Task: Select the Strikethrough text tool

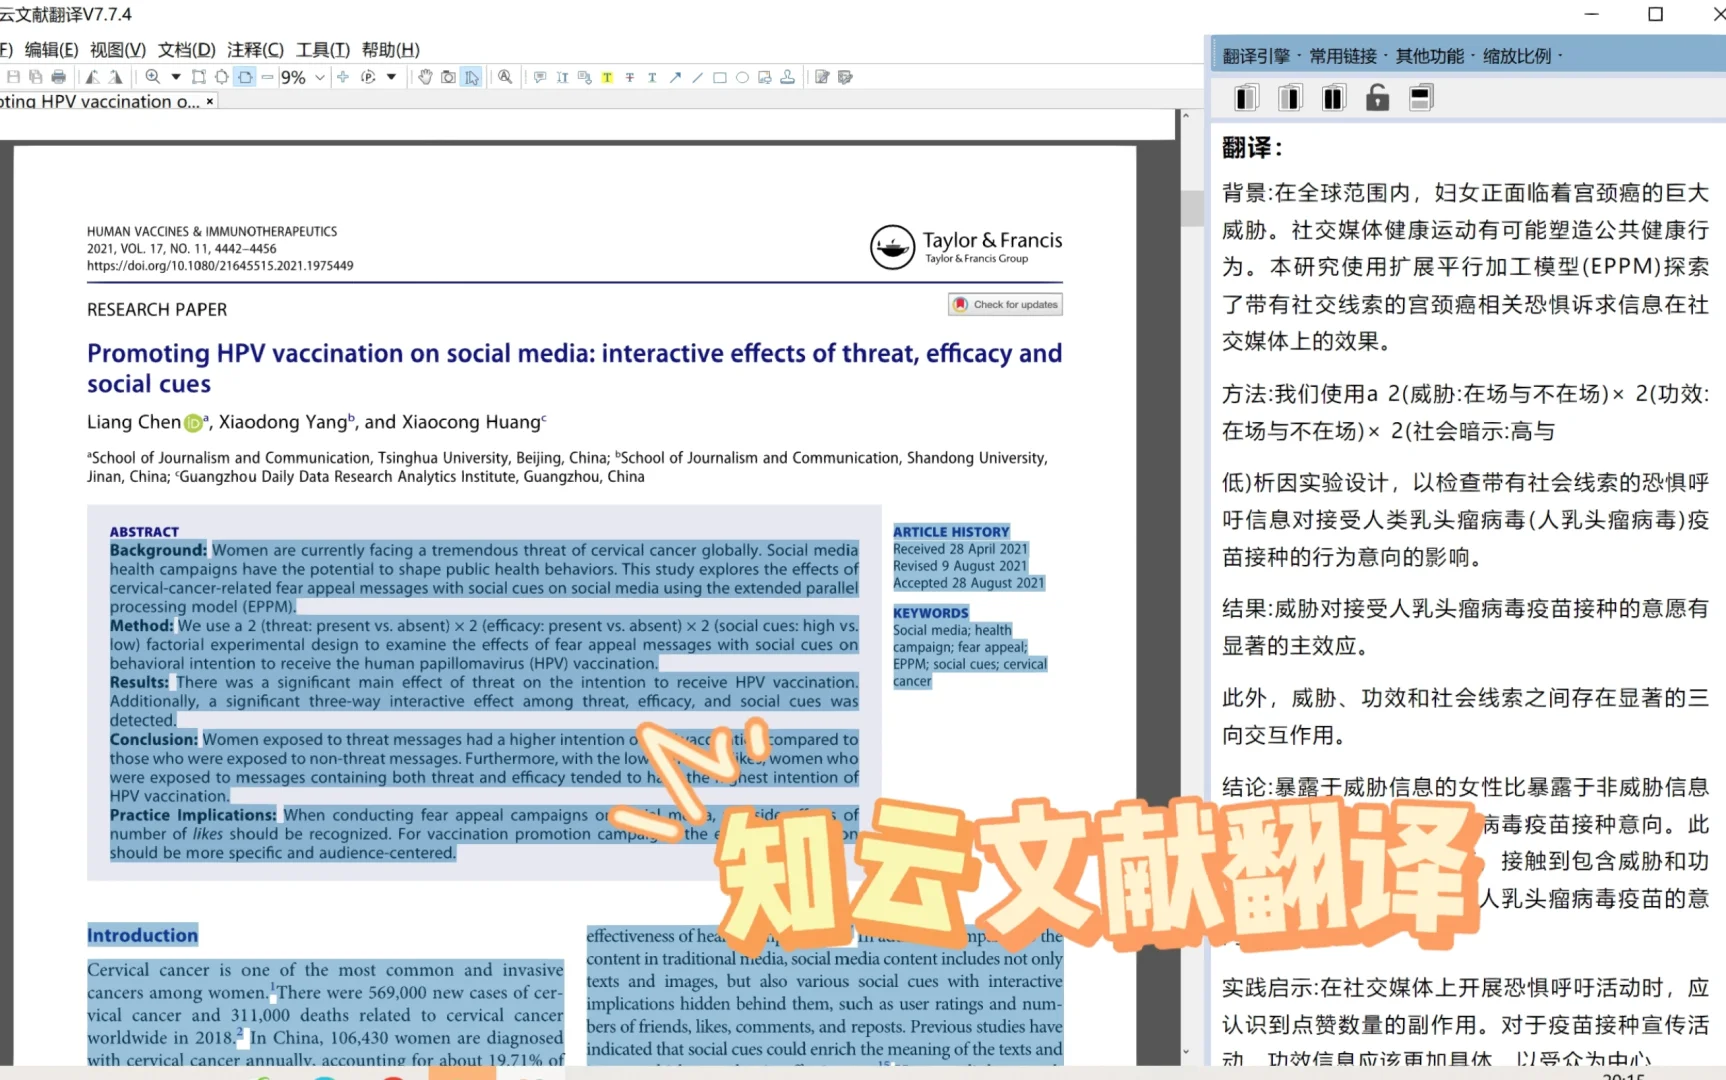Action: coord(630,77)
